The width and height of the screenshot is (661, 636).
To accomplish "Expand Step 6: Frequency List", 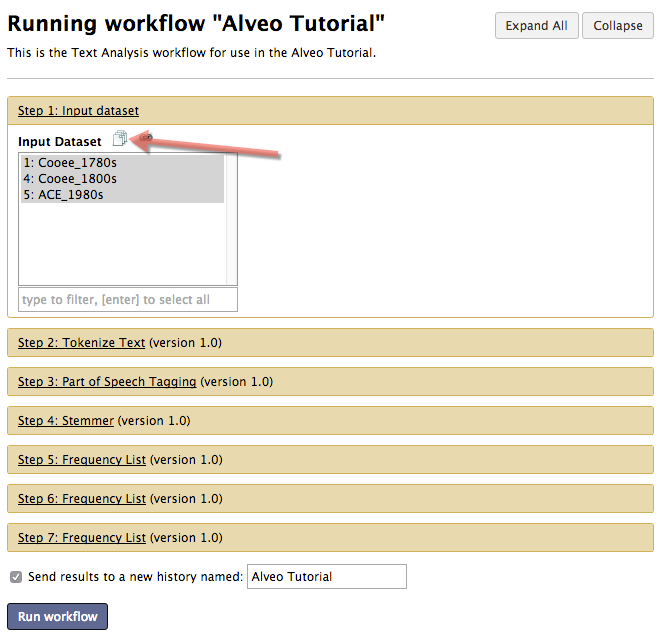I will (82, 499).
